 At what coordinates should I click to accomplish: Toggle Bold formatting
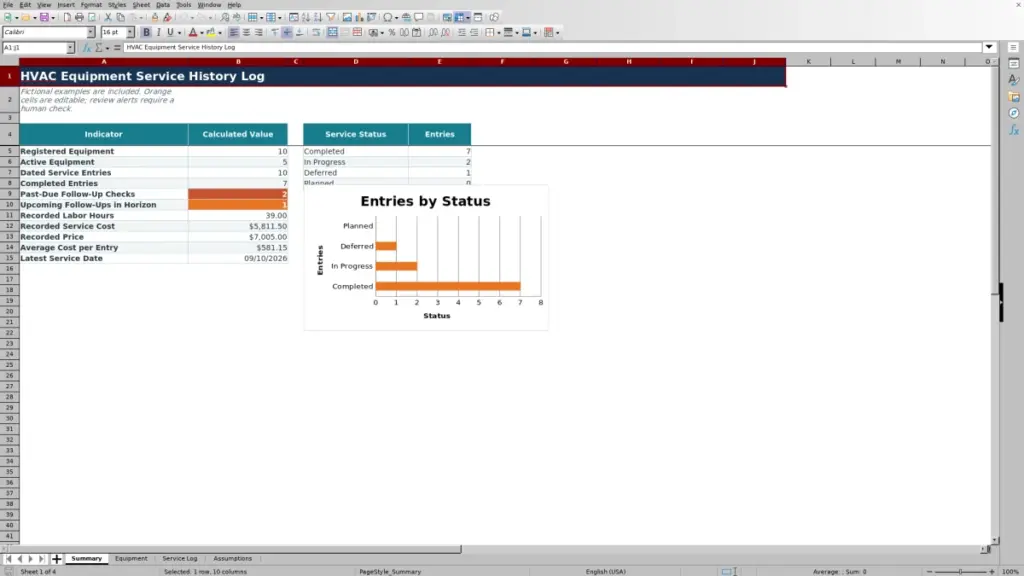(146, 33)
